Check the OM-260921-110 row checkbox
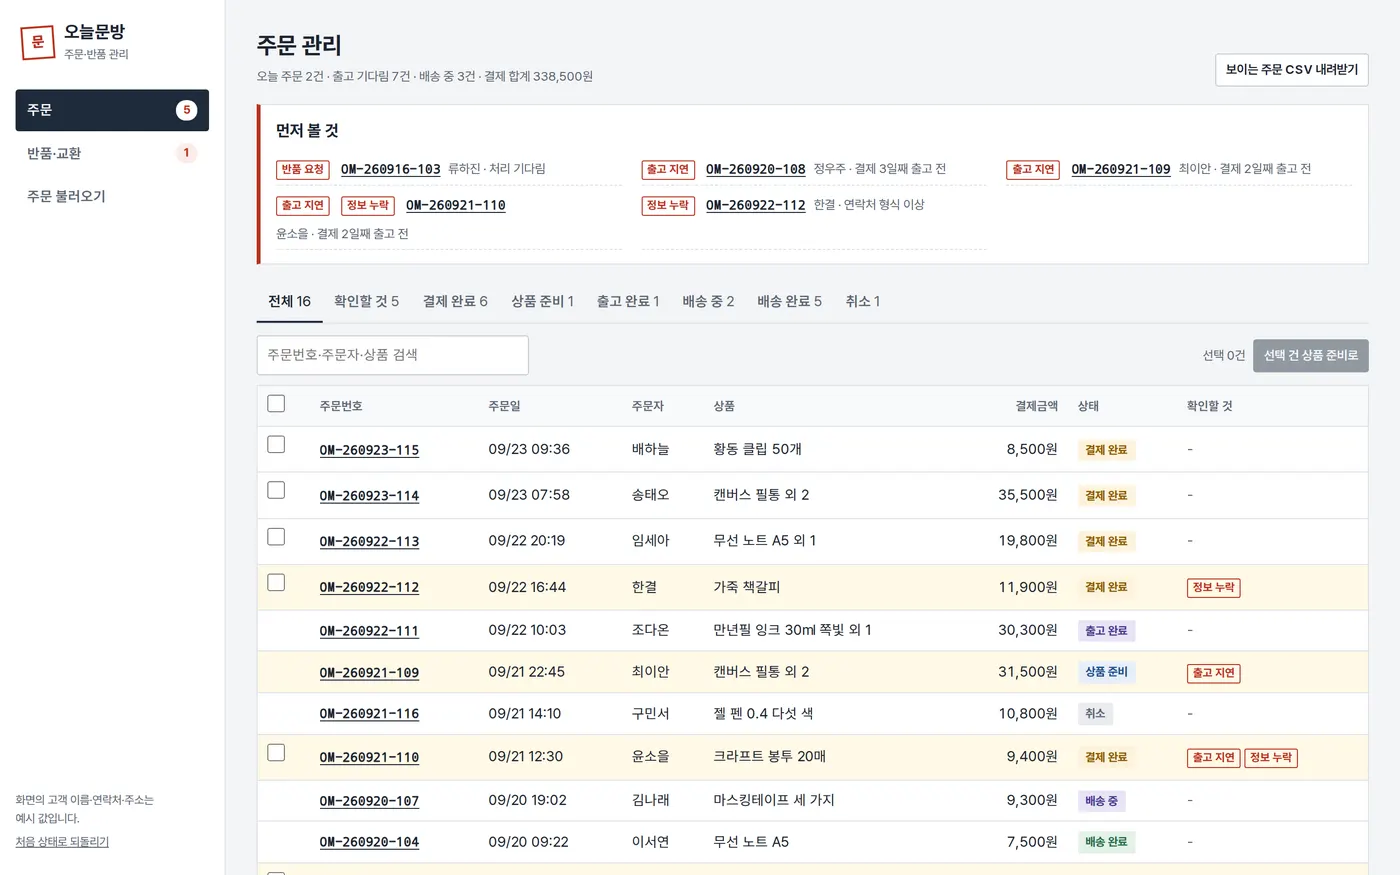 (276, 752)
